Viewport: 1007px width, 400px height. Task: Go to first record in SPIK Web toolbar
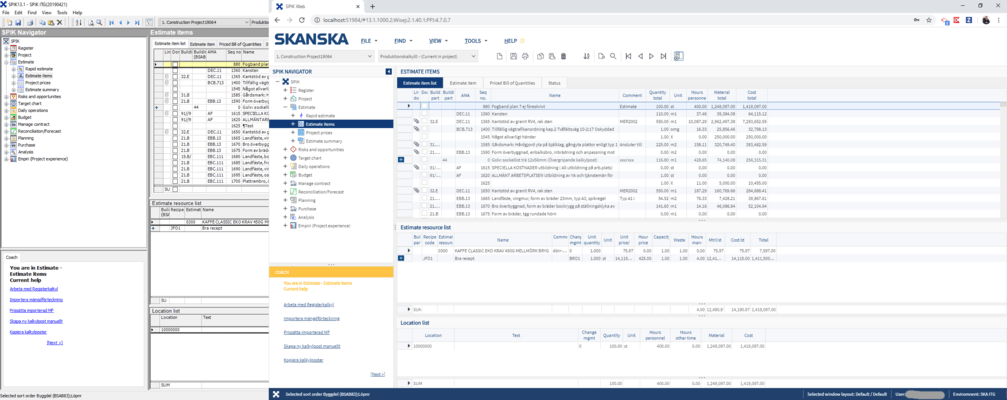coord(628,57)
